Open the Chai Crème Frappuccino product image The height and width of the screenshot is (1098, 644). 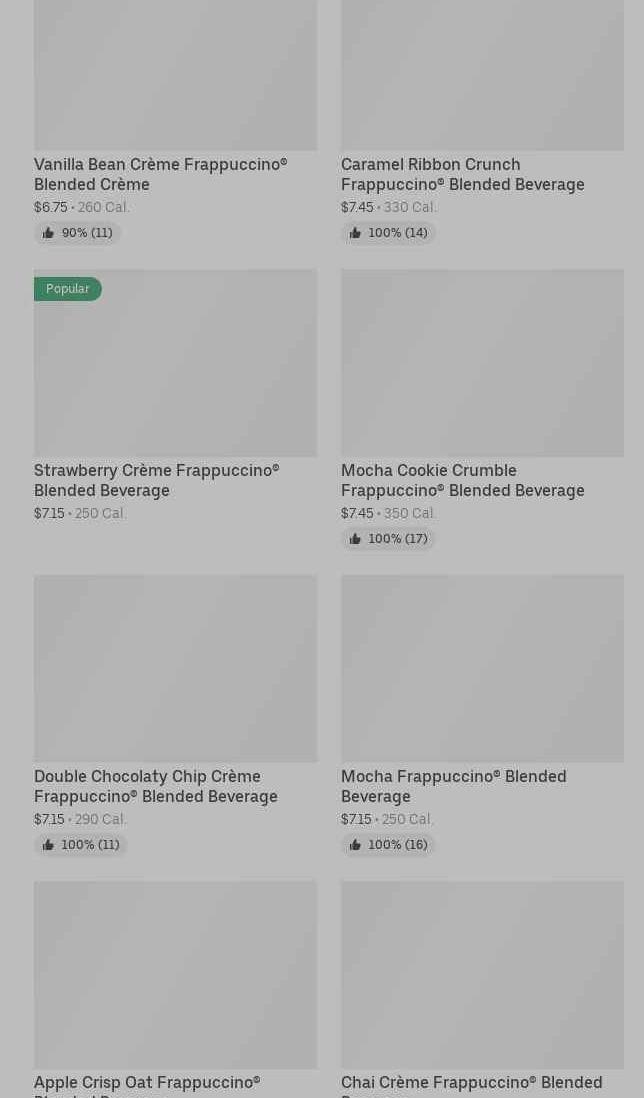click(482, 974)
